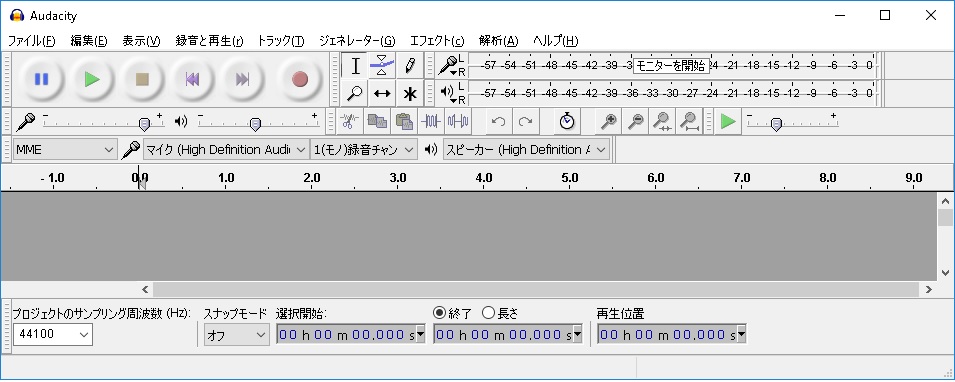Click the playback volume slider thumb
The image size is (955, 382).
coord(255,124)
